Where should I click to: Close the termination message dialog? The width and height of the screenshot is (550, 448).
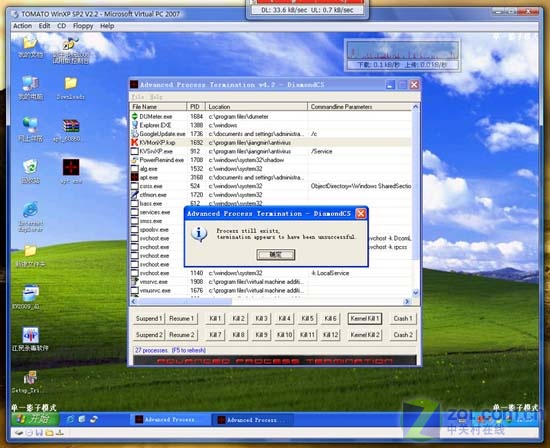click(361, 214)
